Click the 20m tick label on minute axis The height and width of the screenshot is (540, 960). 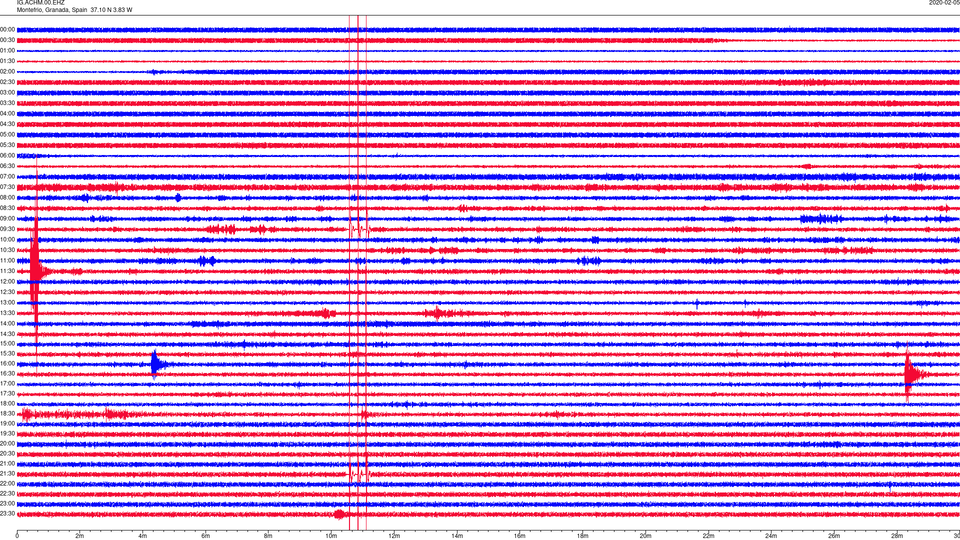(645, 536)
